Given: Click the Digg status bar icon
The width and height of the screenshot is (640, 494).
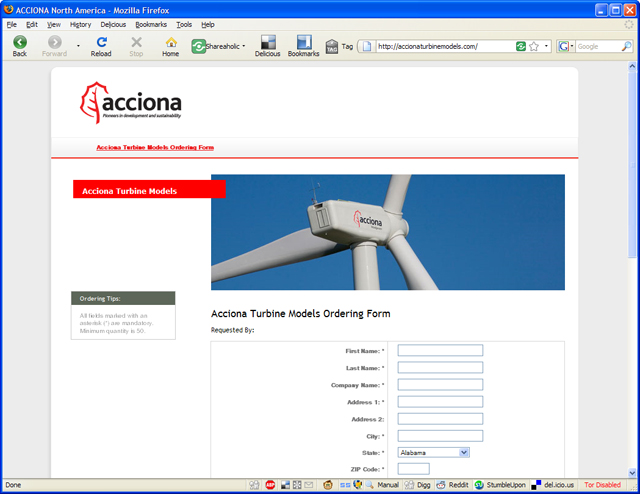Looking at the screenshot, I should [x=418, y=485].
